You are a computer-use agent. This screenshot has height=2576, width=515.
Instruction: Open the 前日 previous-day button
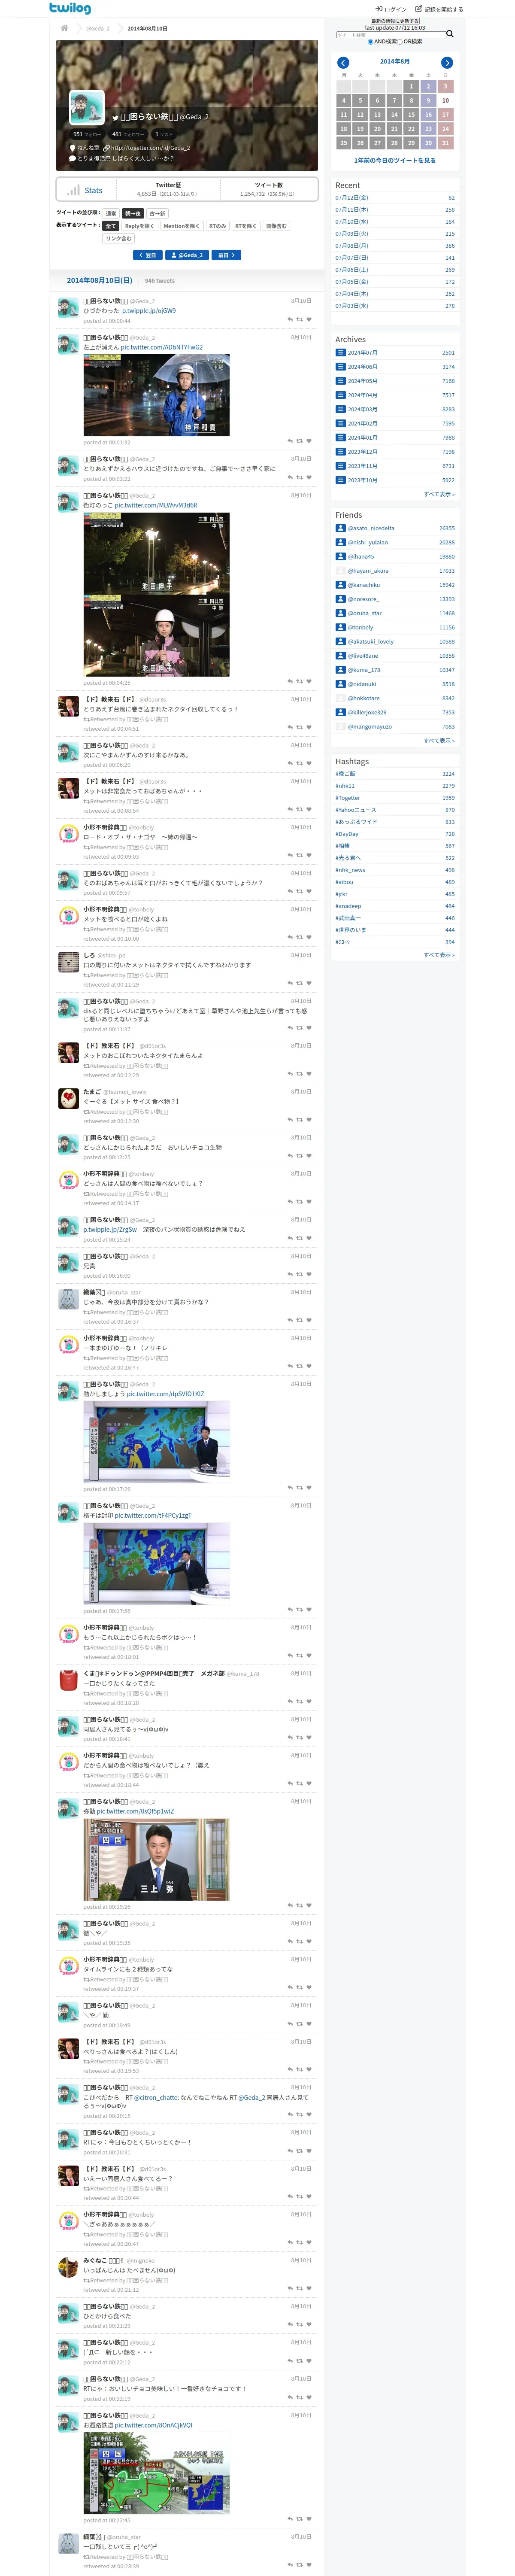(x=227, y=256)
